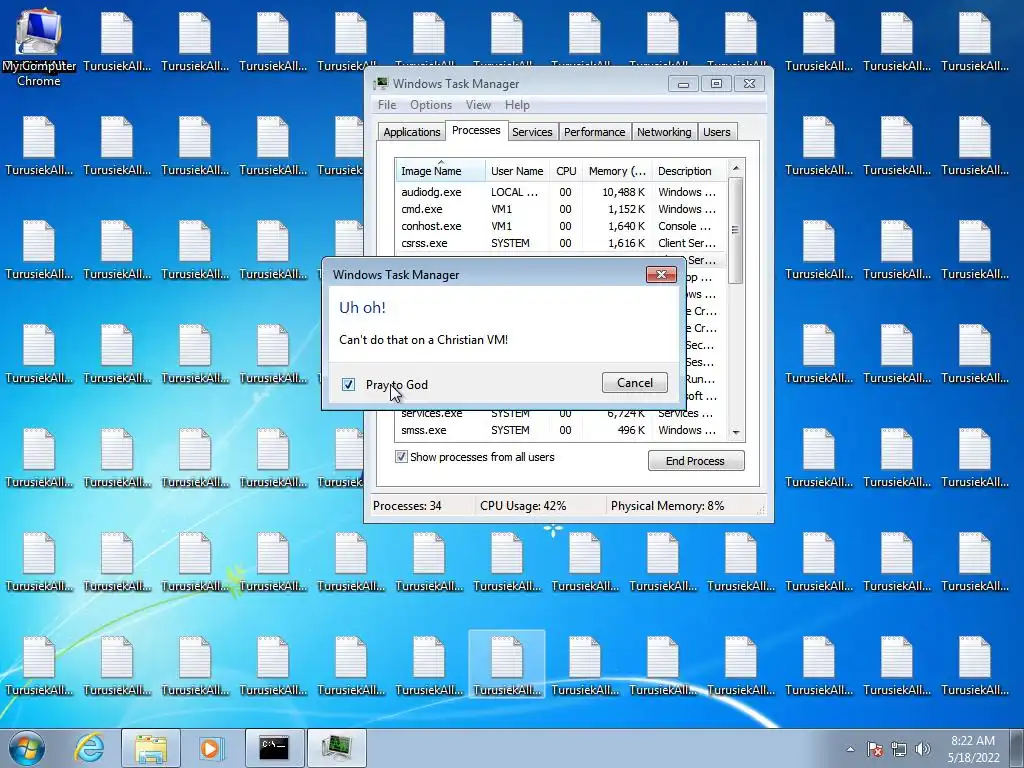The width and height of the screenshot is (1024, 768).
Task: Maximize the Windows Task Manager window
Action: 716,84
